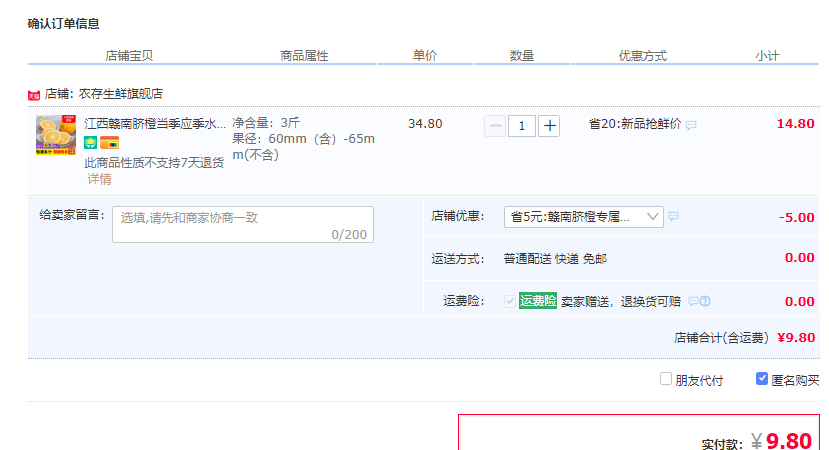Click the Tmall shop icon beside 店铺
Image resolution: width=829 pixels, height=450 pixels.
34,95
